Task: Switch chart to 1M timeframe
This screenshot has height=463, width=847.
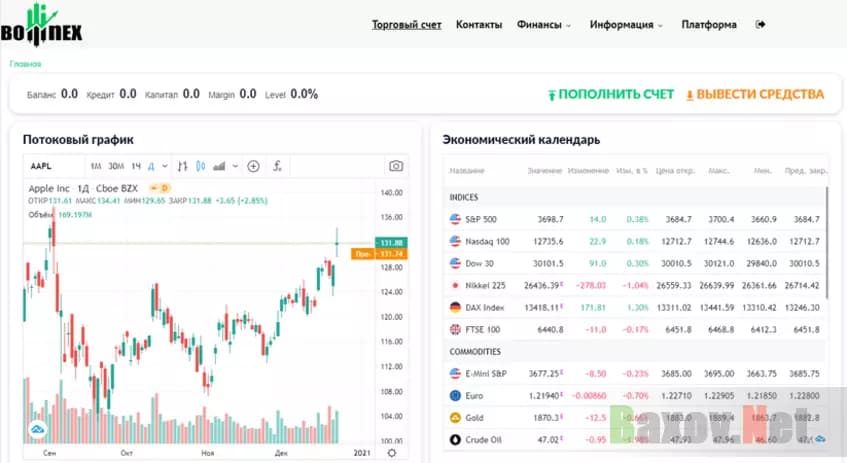Action: pos(96,166)
